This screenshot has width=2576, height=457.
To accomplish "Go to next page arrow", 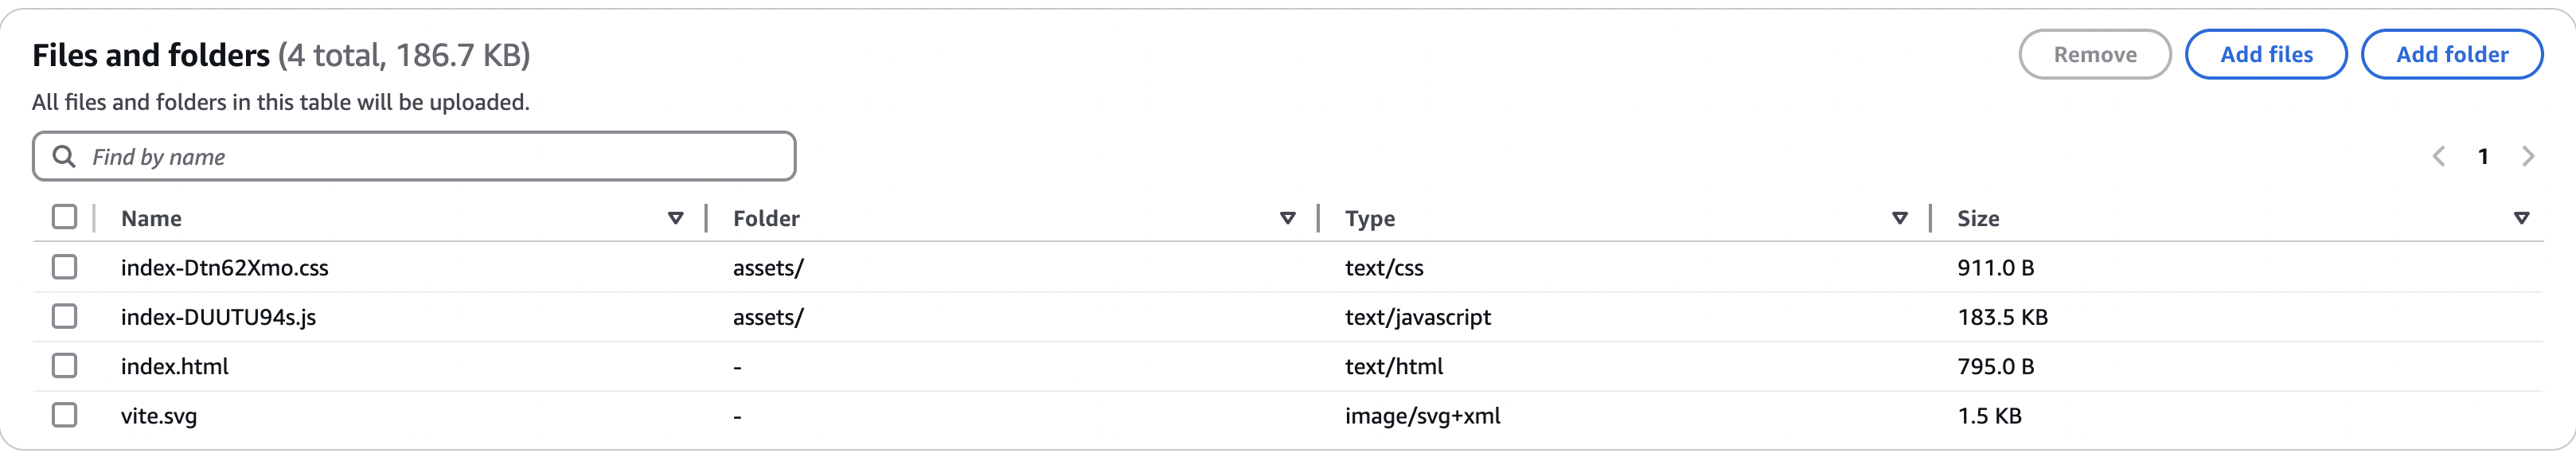I will [x=2528, y=156].
